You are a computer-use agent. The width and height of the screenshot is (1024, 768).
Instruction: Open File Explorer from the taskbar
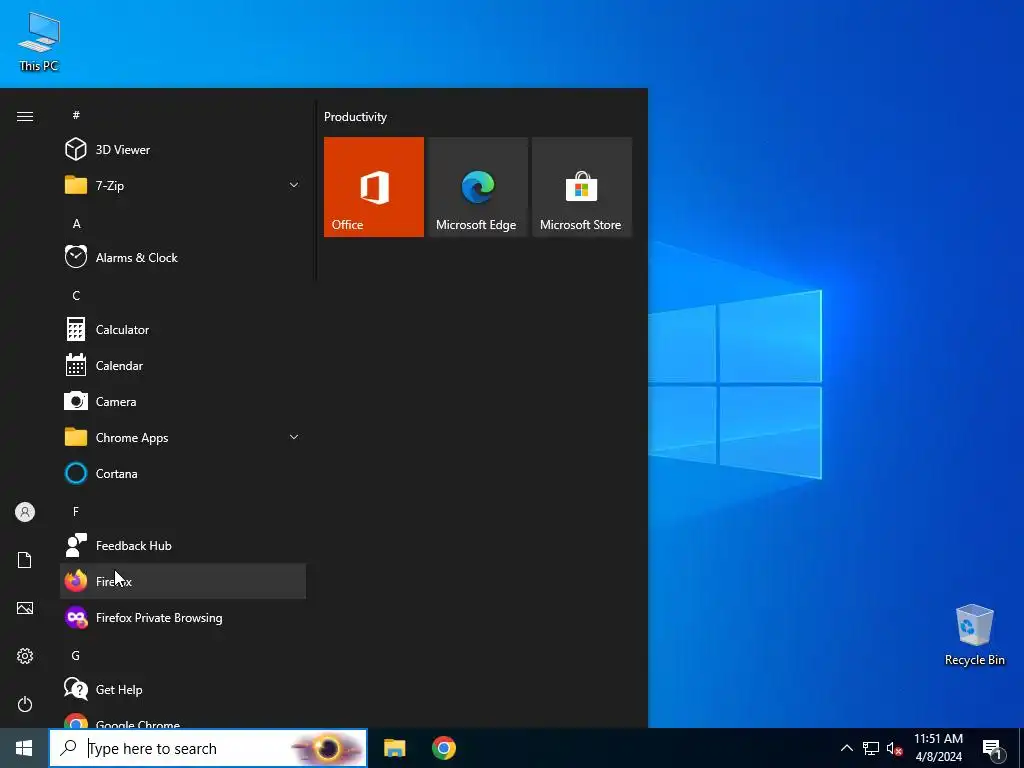[x=394, y=748]
